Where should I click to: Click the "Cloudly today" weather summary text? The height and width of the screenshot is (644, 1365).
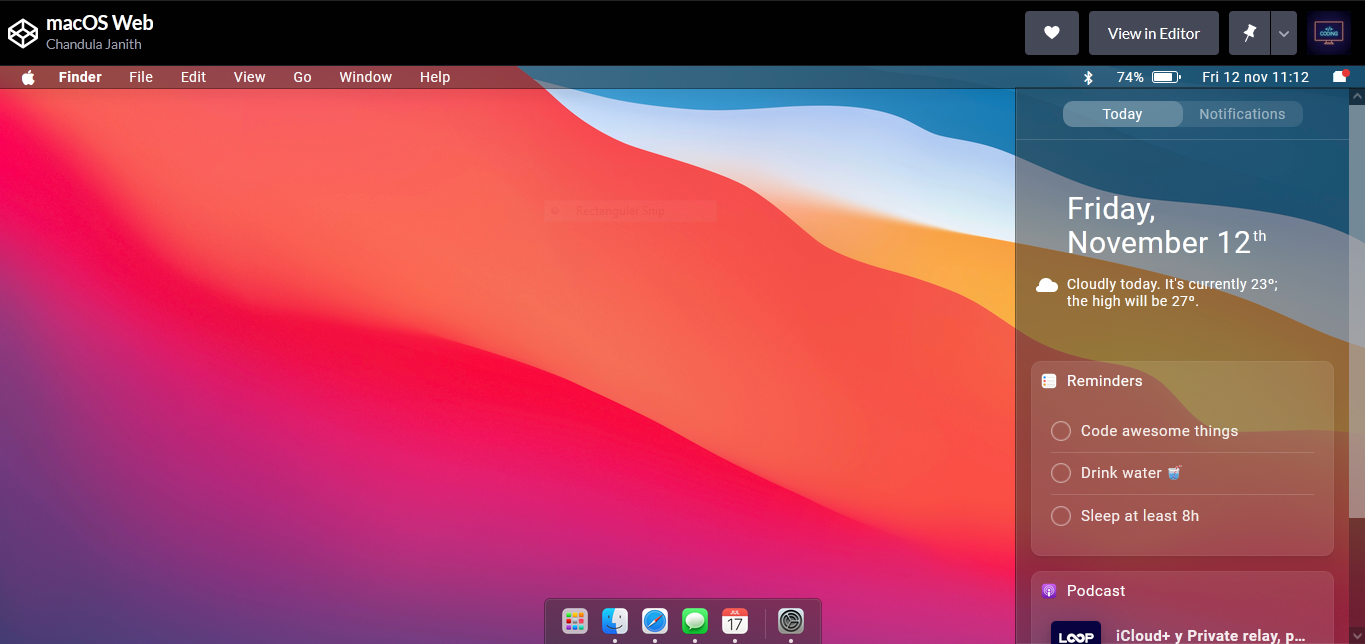coord(1172,292)
